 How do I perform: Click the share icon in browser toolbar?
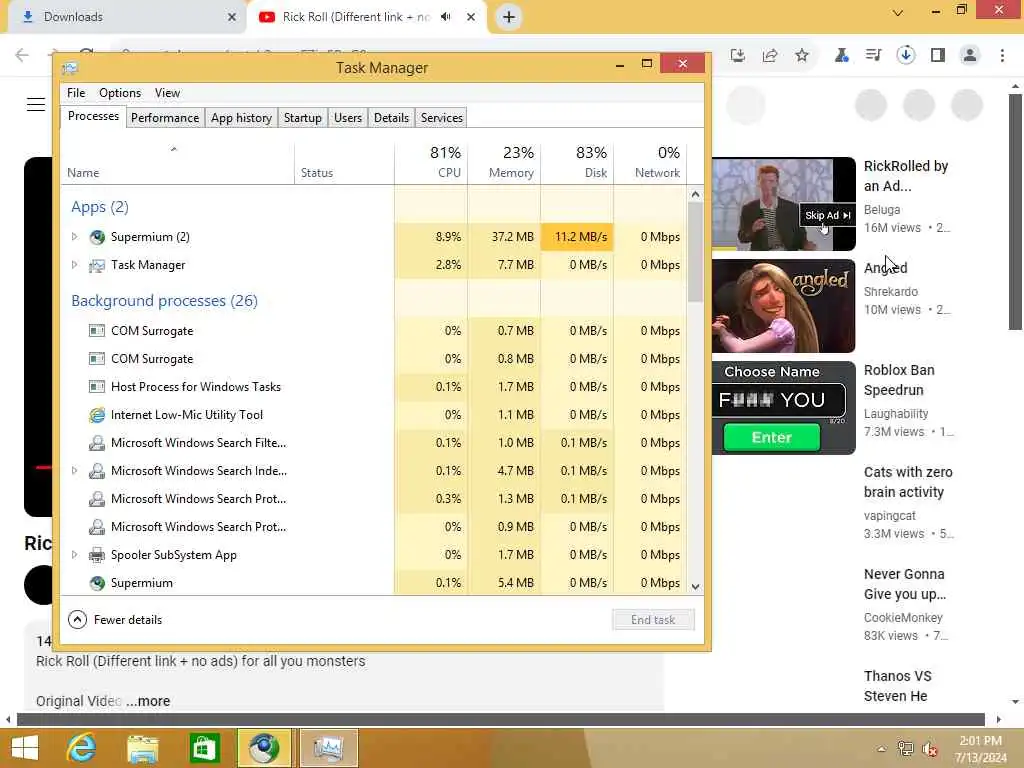click(x=770, y=56)
